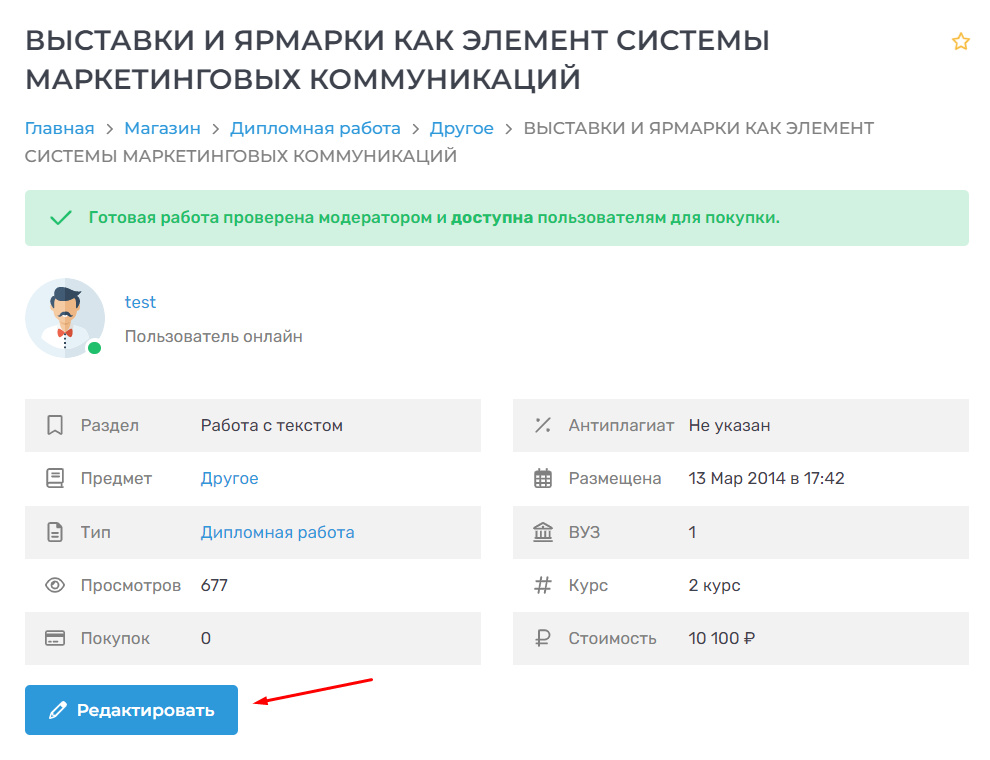Click the eye icon beside Просмотров
The image size is (990, 760).
pyautogui.click(x=55, y=585)
